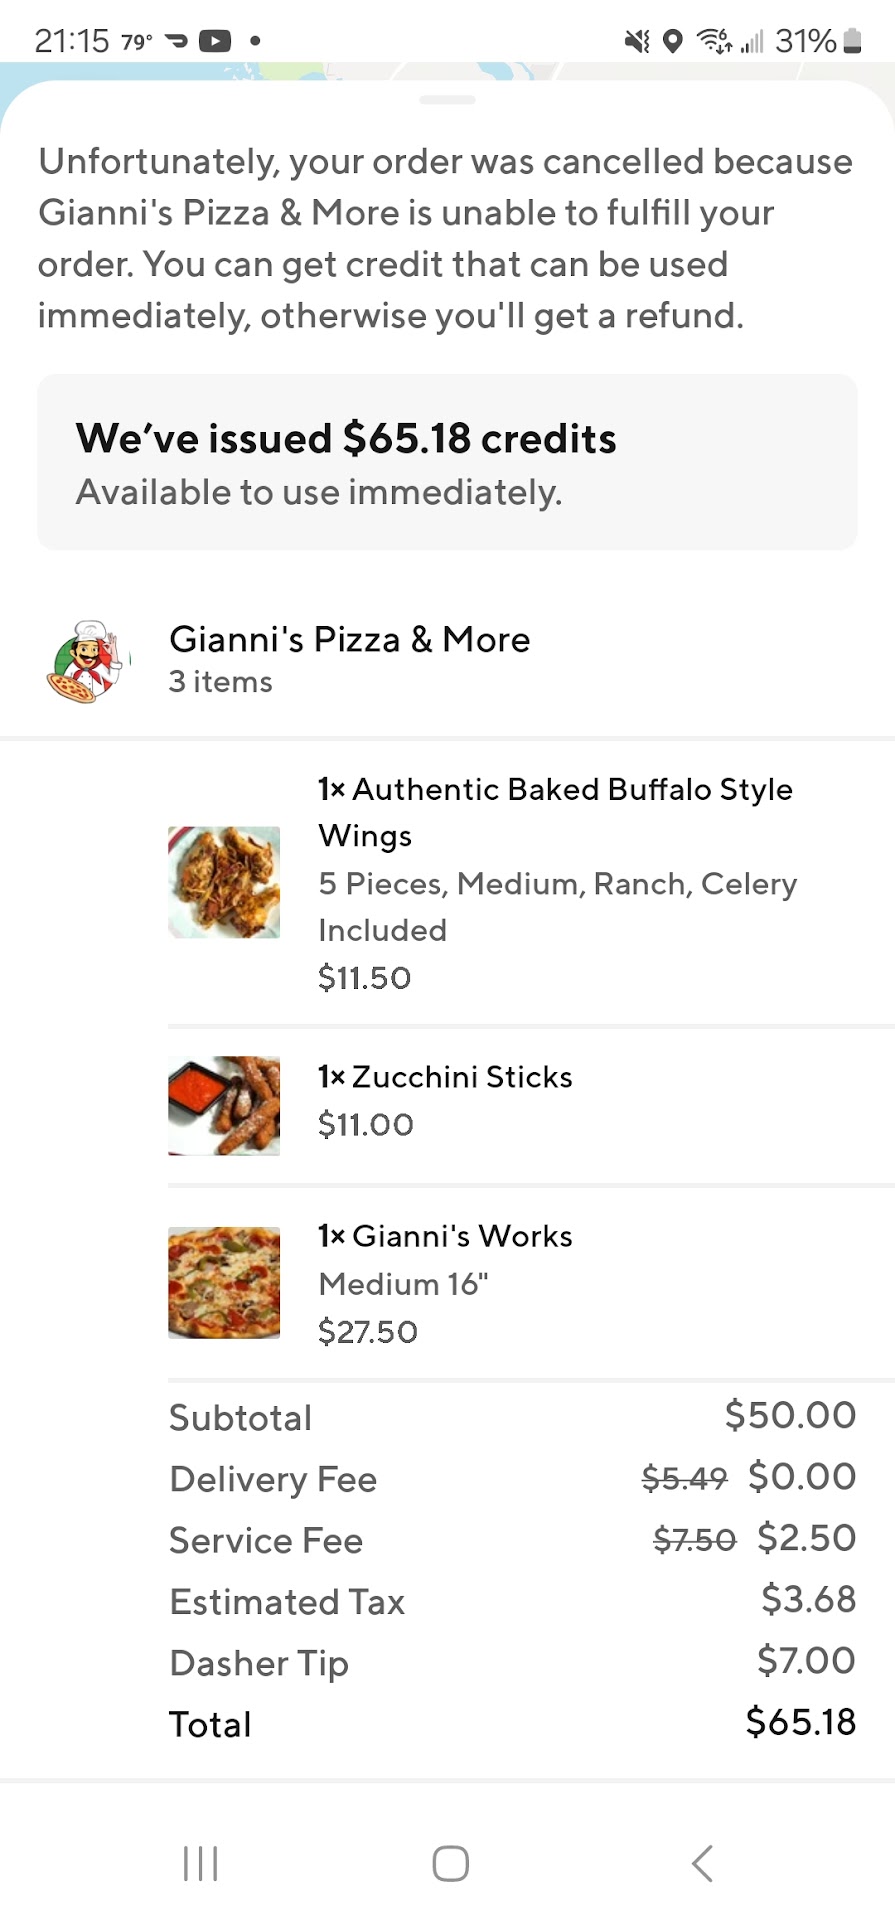Tap the muted sound status icon
Image resolution: width=895 pixels, height=1920 pixels.
tap(636, 41)
